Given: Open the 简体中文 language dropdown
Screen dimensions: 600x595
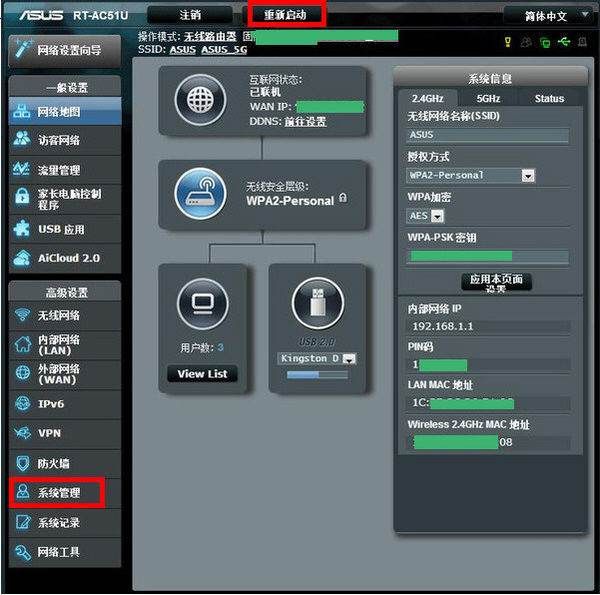Looking at the screenshot, I should (549, 16).
